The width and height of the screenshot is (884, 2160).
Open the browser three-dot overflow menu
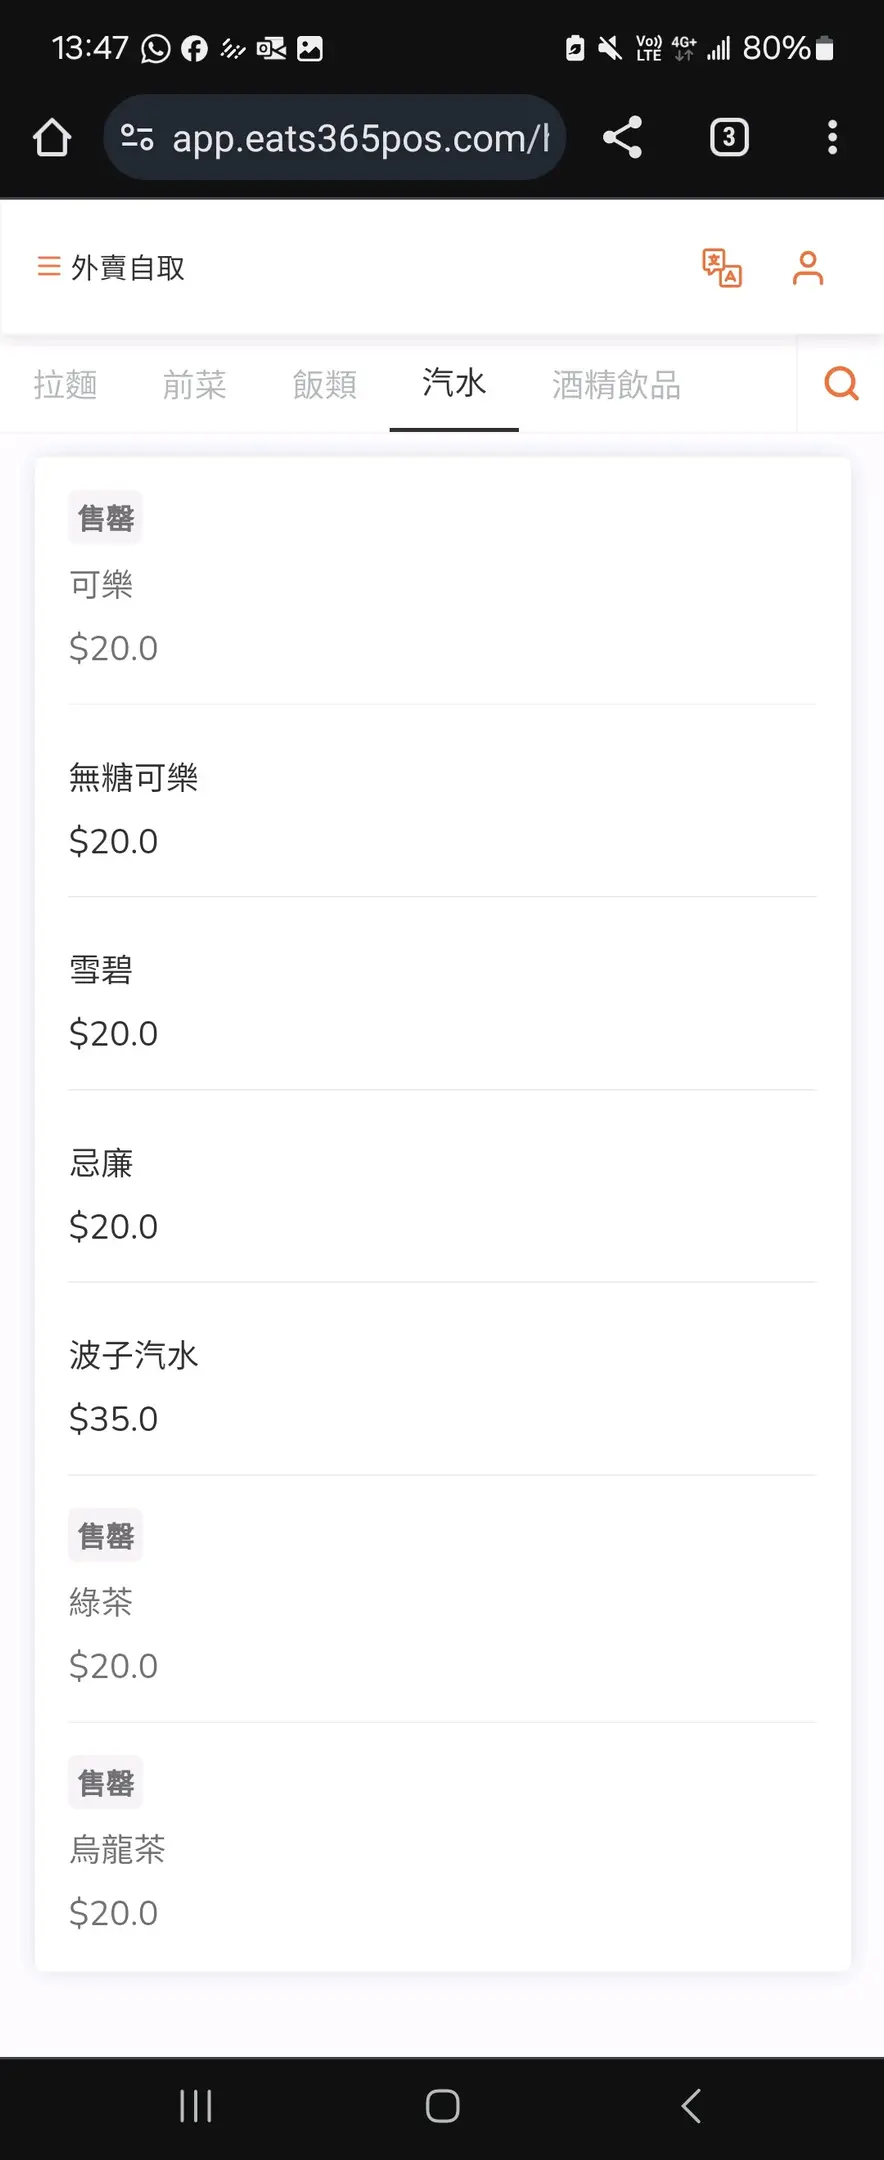[832, 137]
